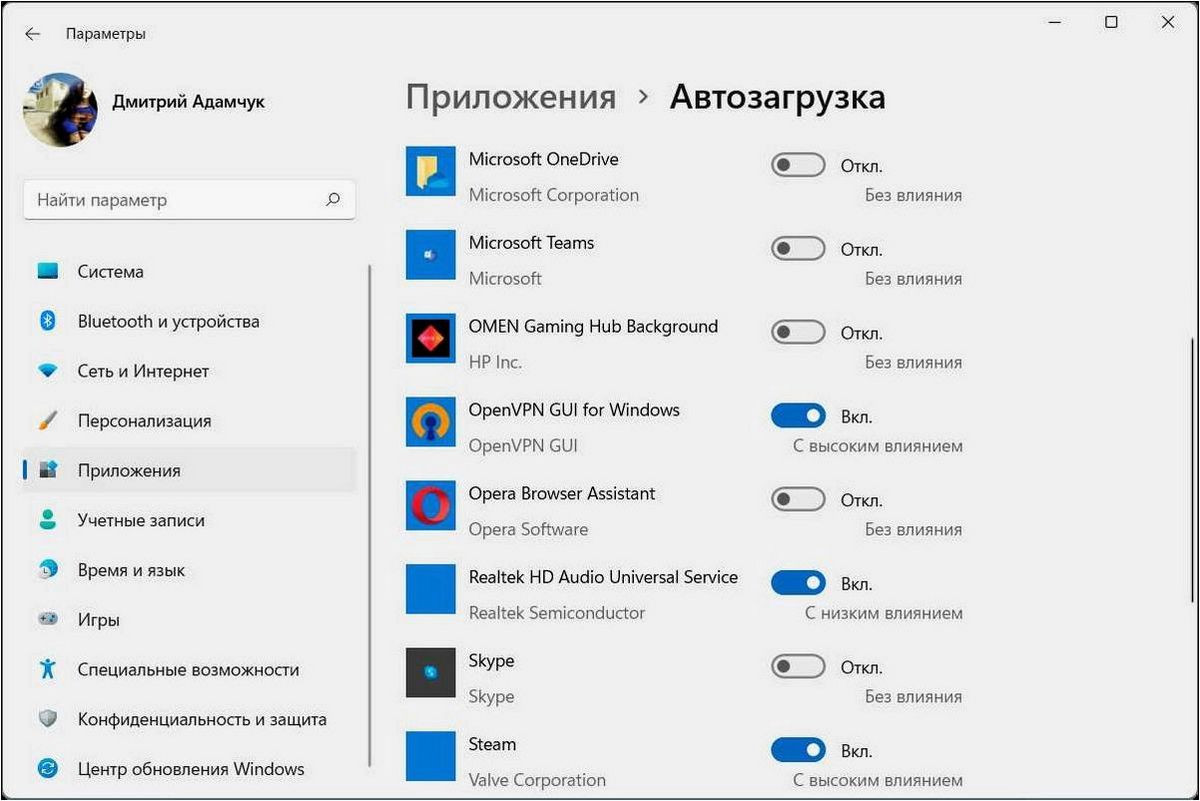Image resolution: width=1200 pixels, height=801 pixels.
Task: Click the Сеть и Интернет wifi icon
Action: point(47,371)
